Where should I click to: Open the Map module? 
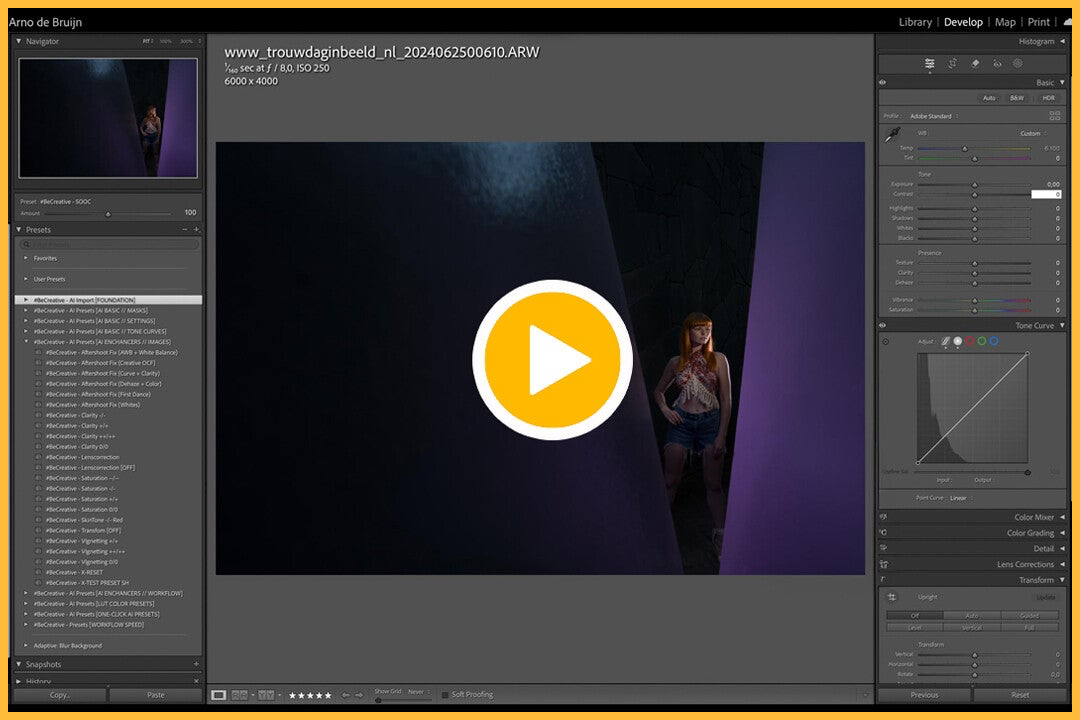pyautogui.click(x=1005, y=22)
